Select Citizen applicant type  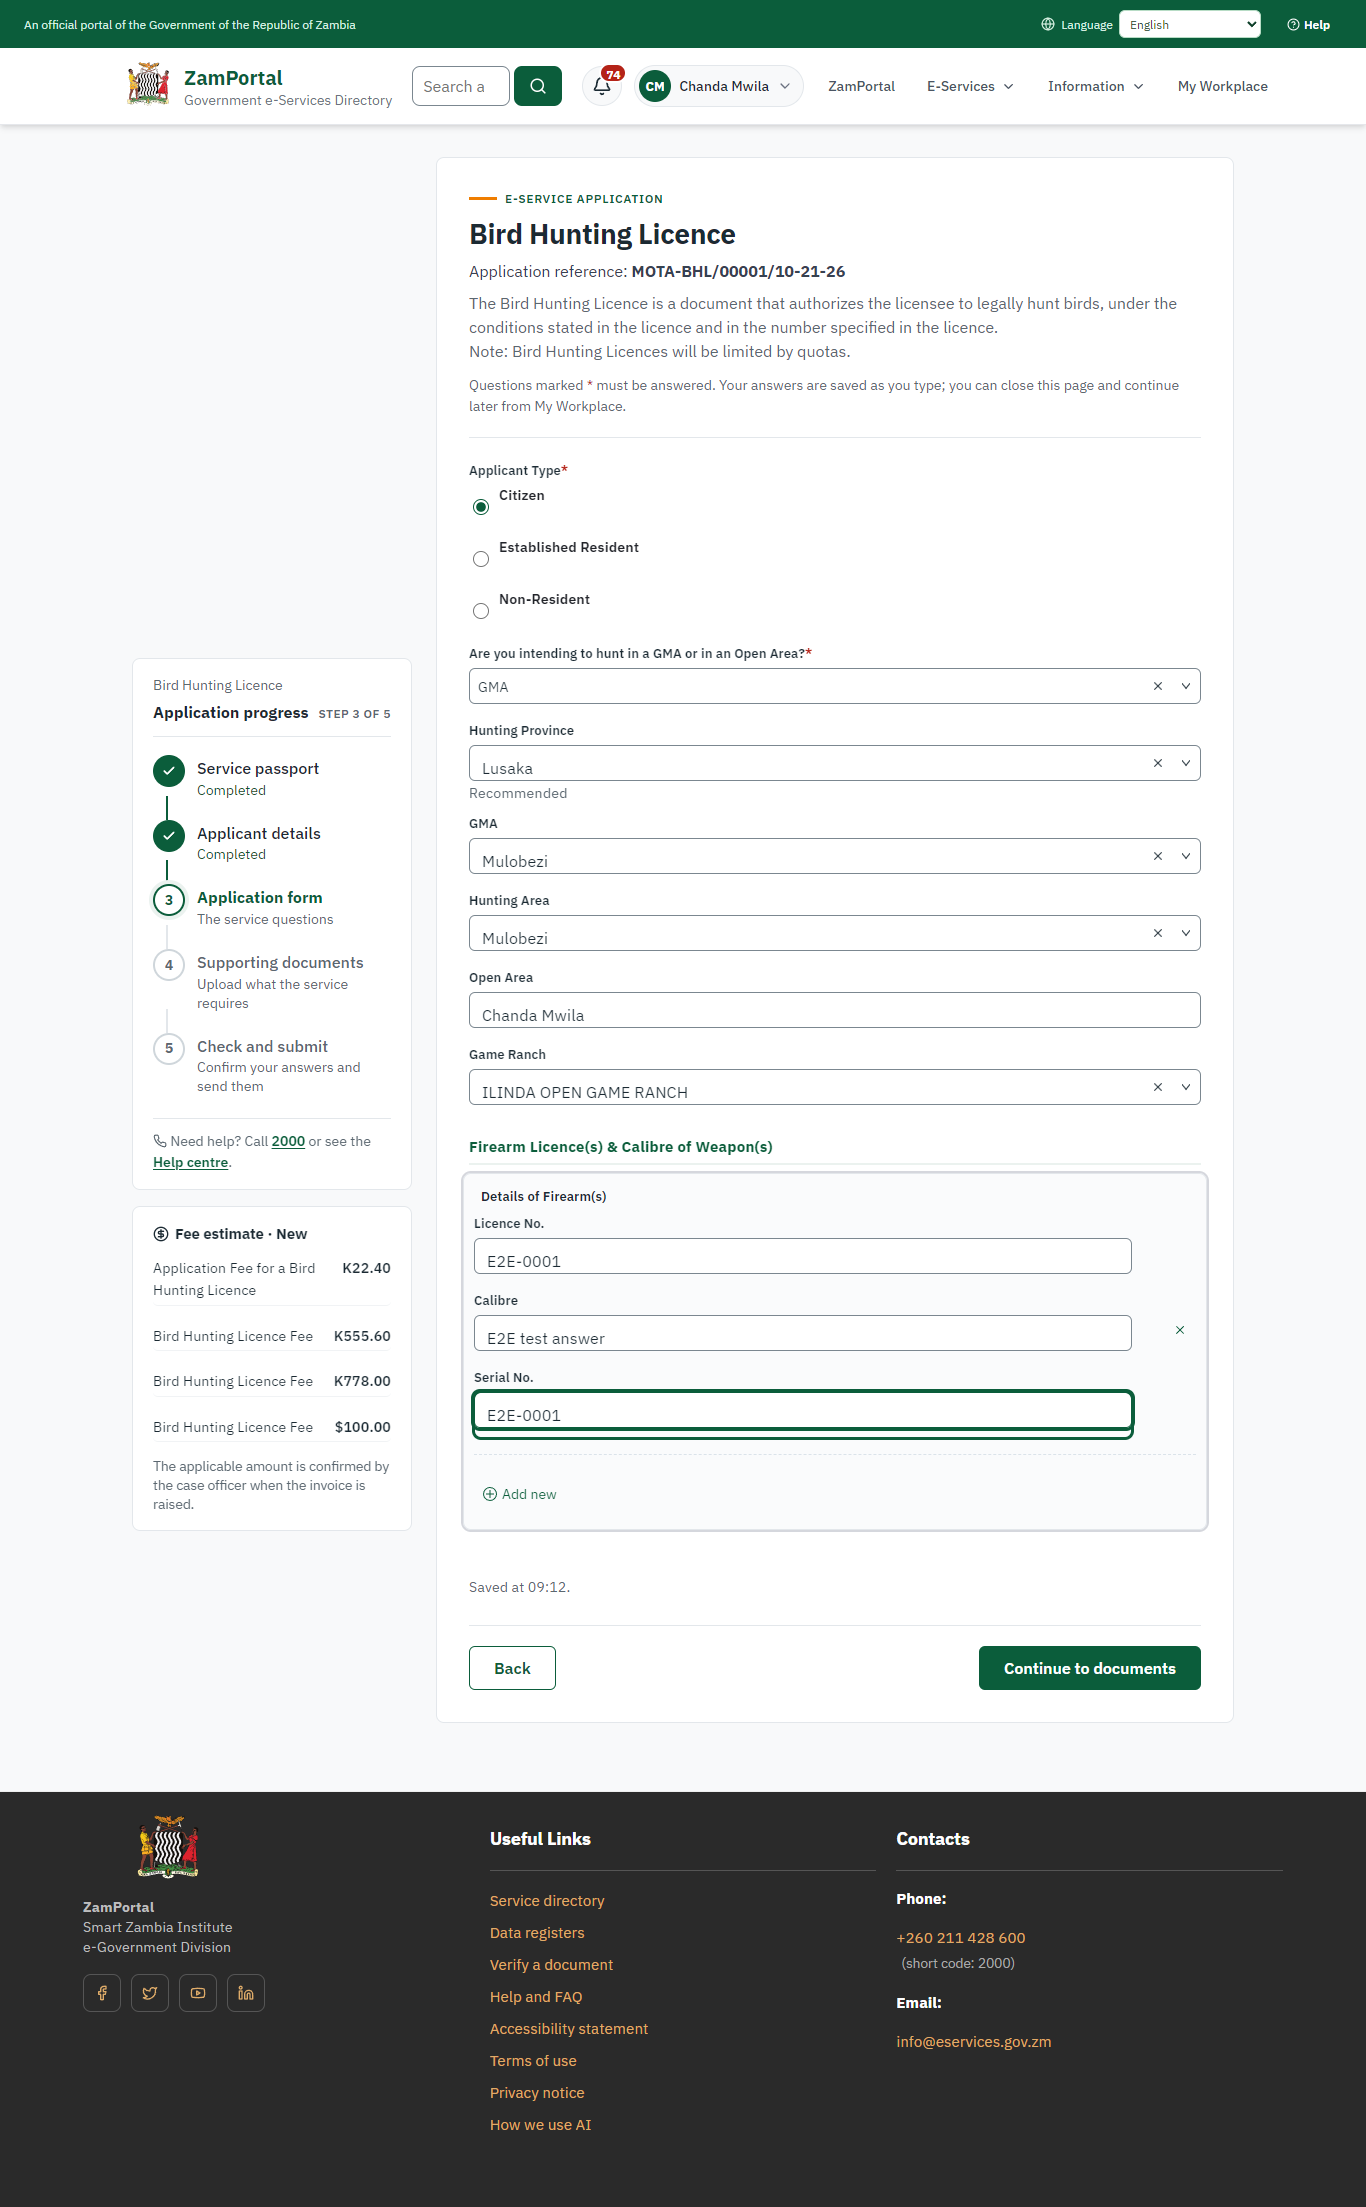point(481,507)
